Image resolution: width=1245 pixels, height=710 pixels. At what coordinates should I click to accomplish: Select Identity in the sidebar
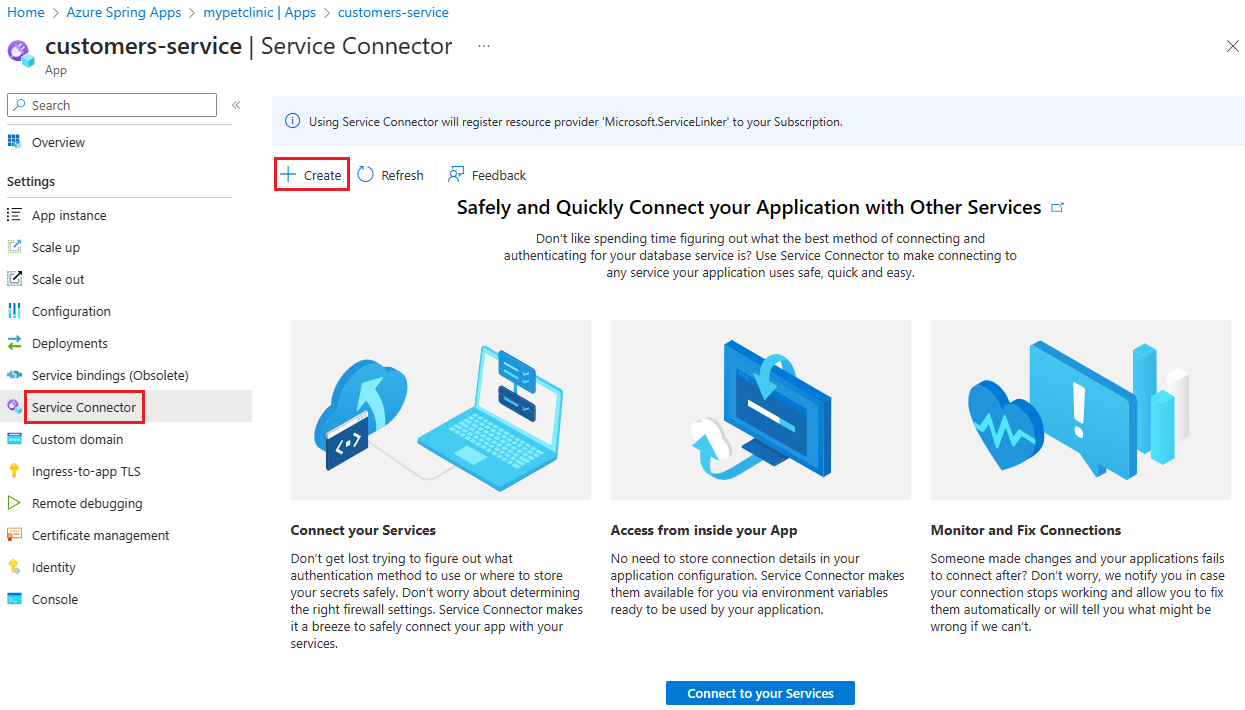[x=52, y=567]
